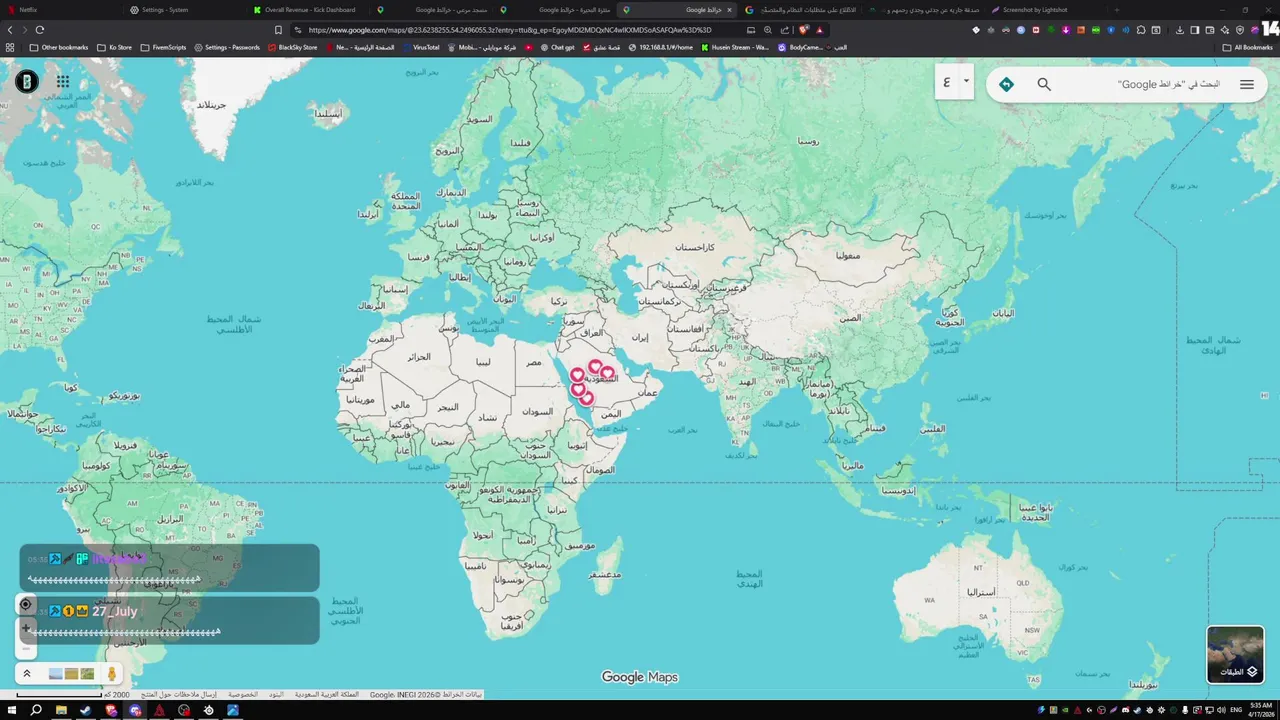
Task: Click the ENG language indicator
Action: (1236, 710)
